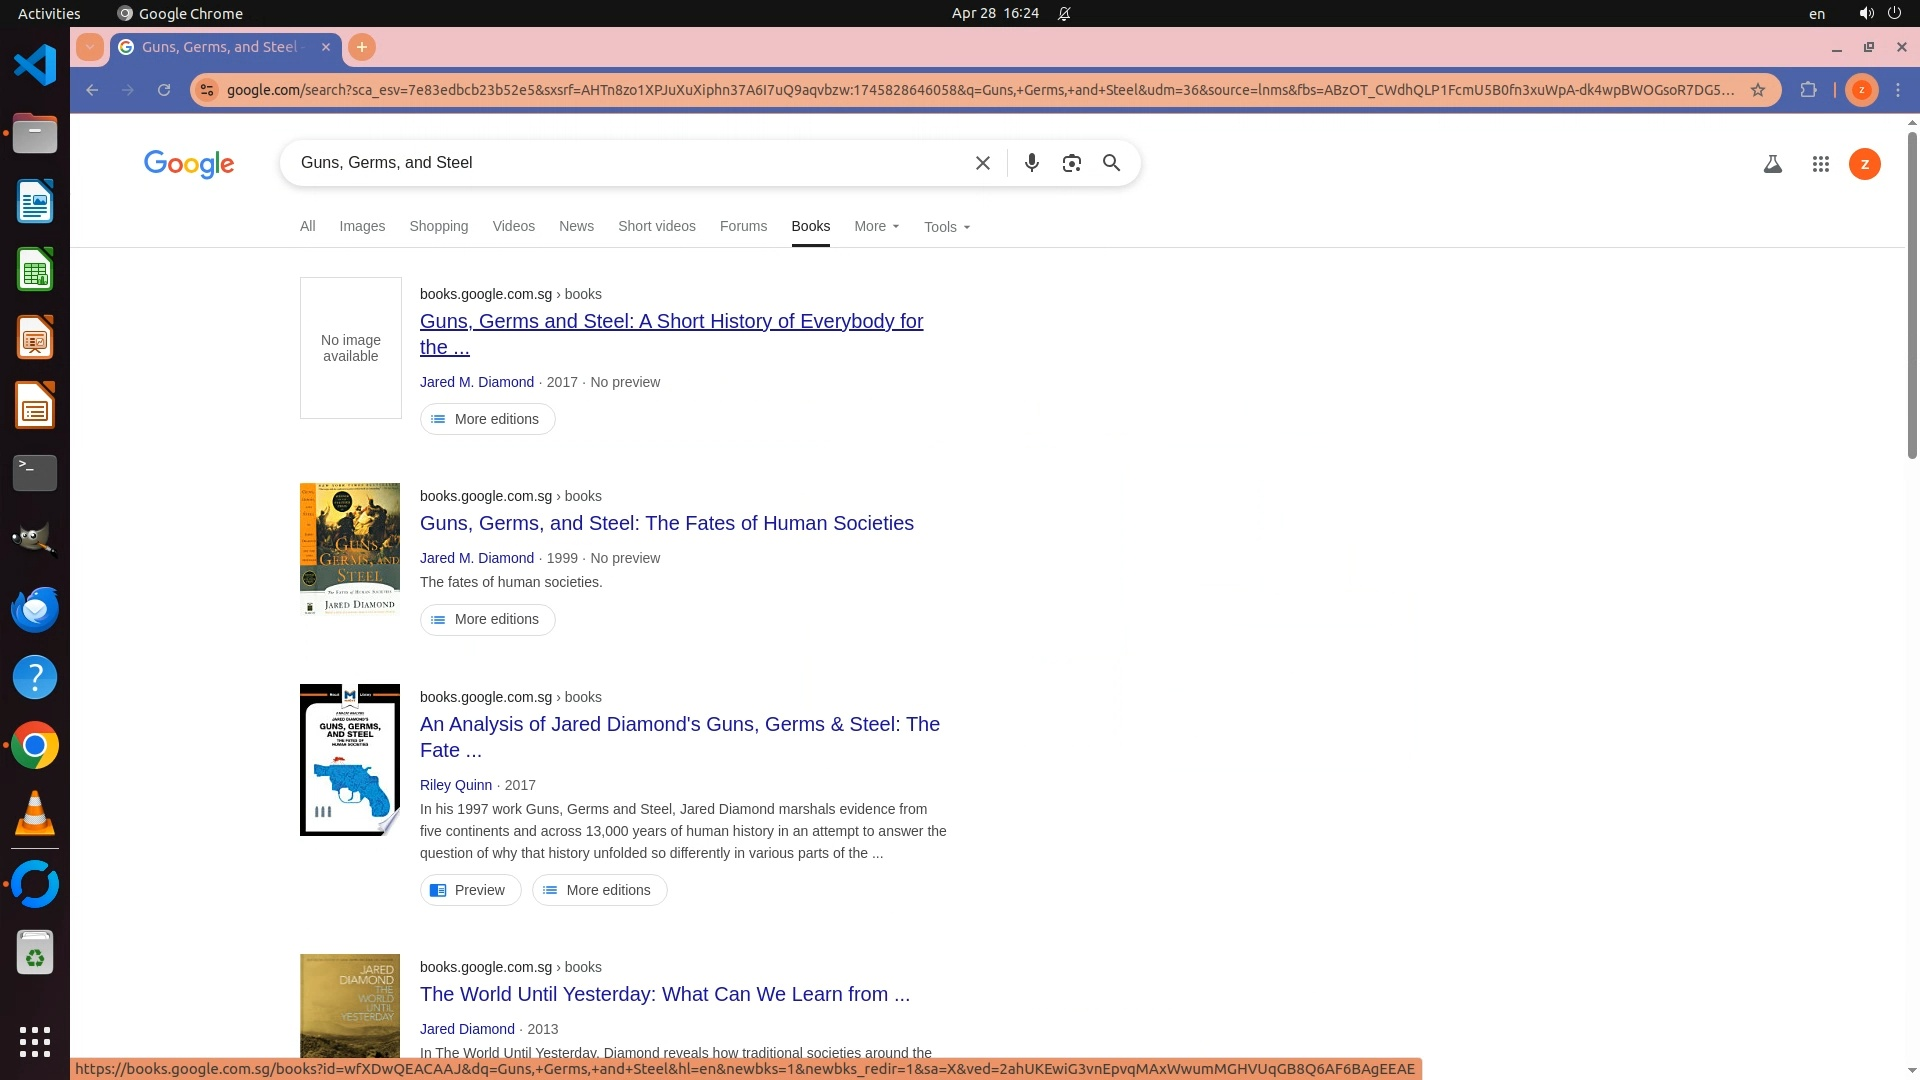Screen dimensions: 1920x1080
Task: Clear the search box text
Action: [982, 163]
